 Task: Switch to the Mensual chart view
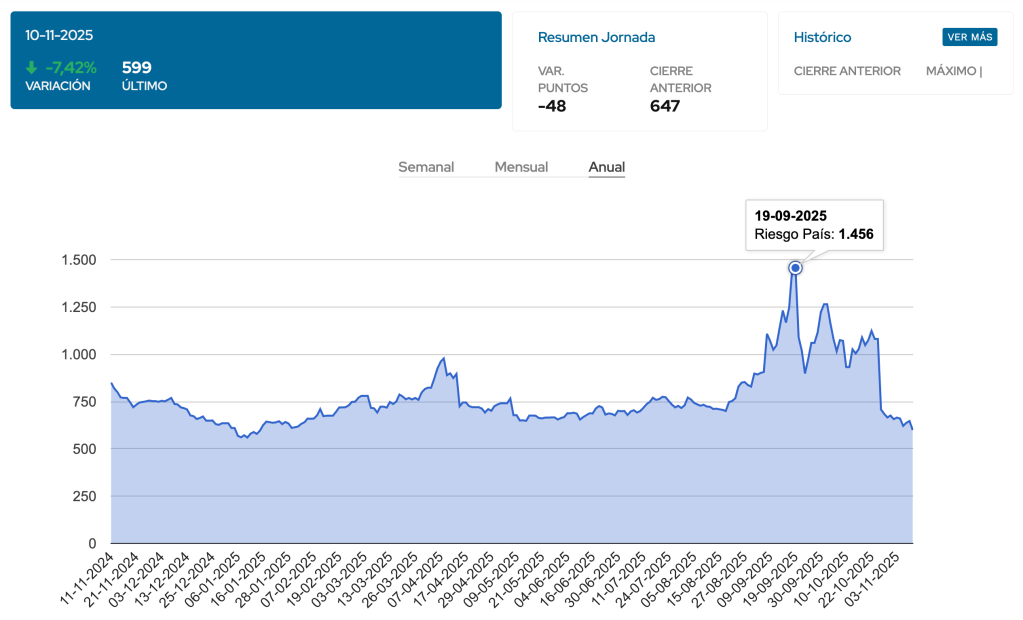coord(521,167)
